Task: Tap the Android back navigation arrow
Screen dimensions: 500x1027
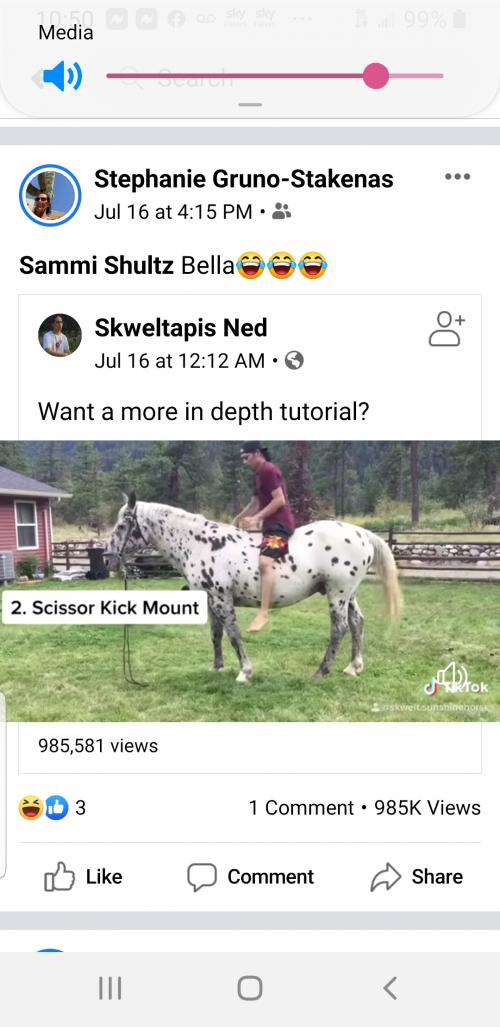Action: pos(390,988)
